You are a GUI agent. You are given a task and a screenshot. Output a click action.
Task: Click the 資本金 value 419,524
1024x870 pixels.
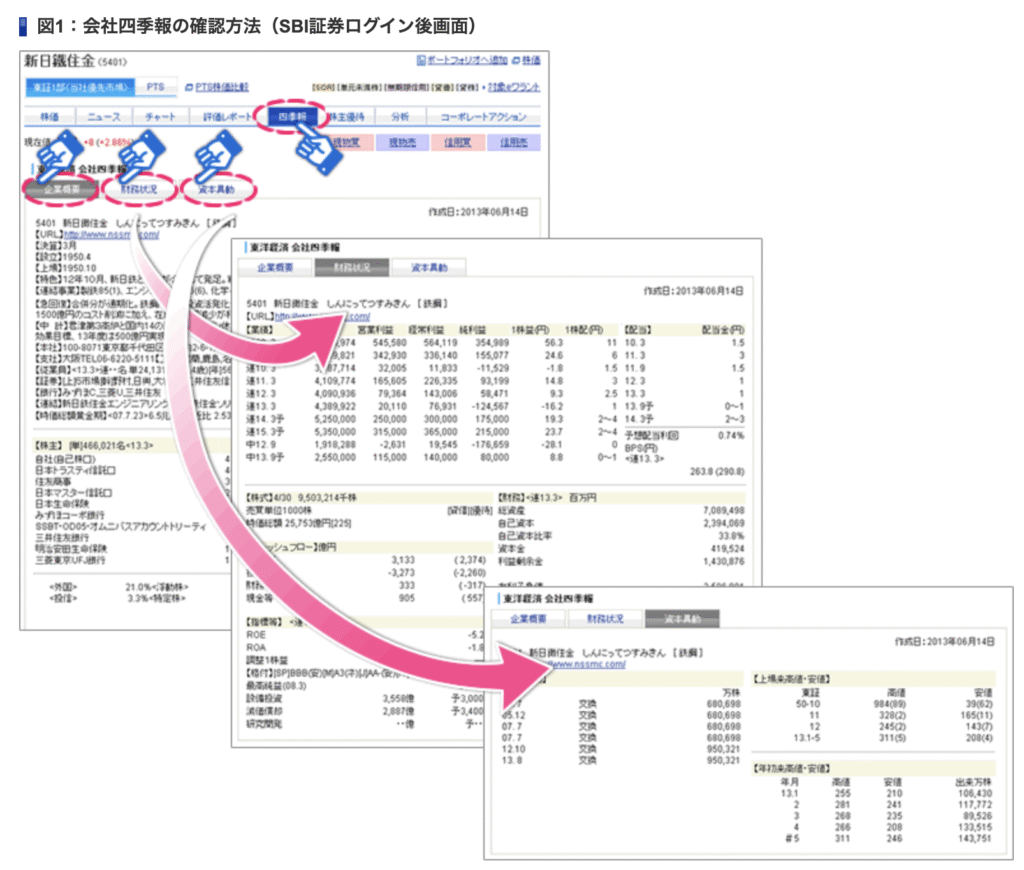pos(728,549)
